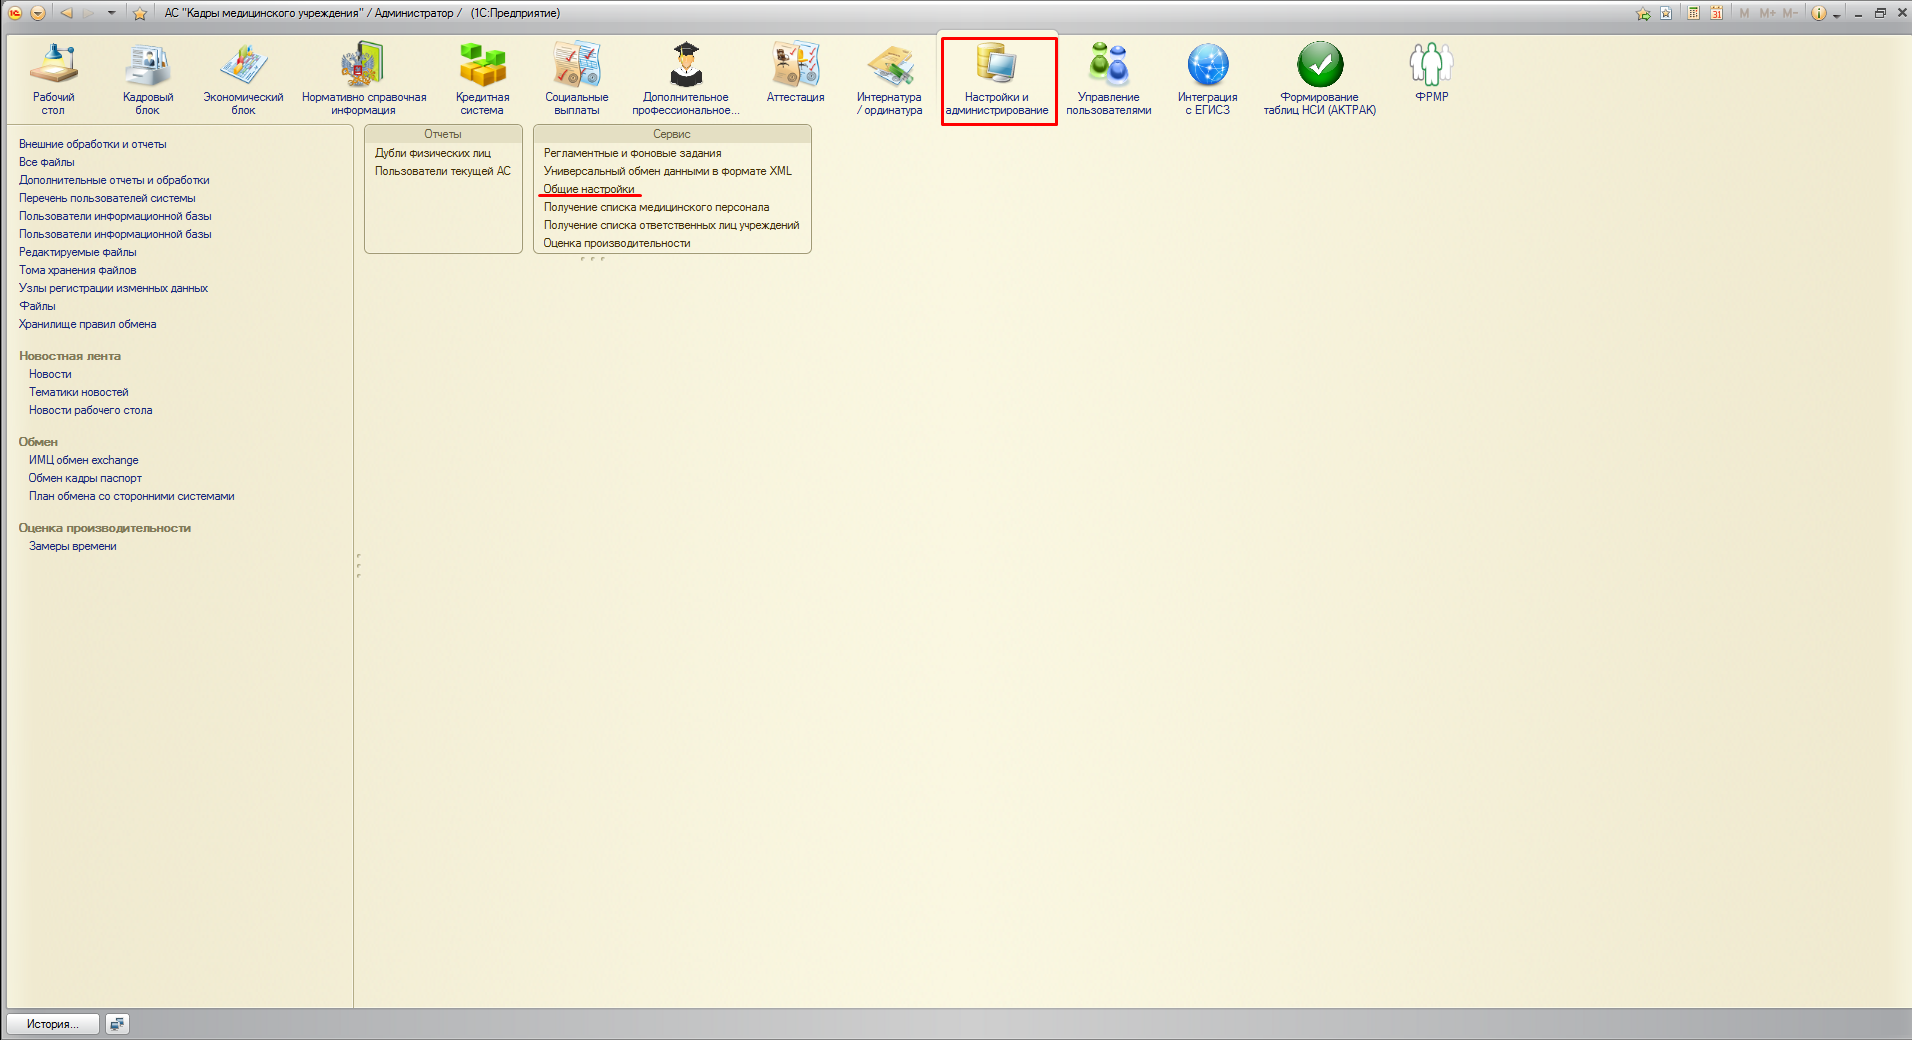The height and width of the screenshot is (1040, 1912).
Task: Select Управление пользователями section tab
Action: 1108,78
